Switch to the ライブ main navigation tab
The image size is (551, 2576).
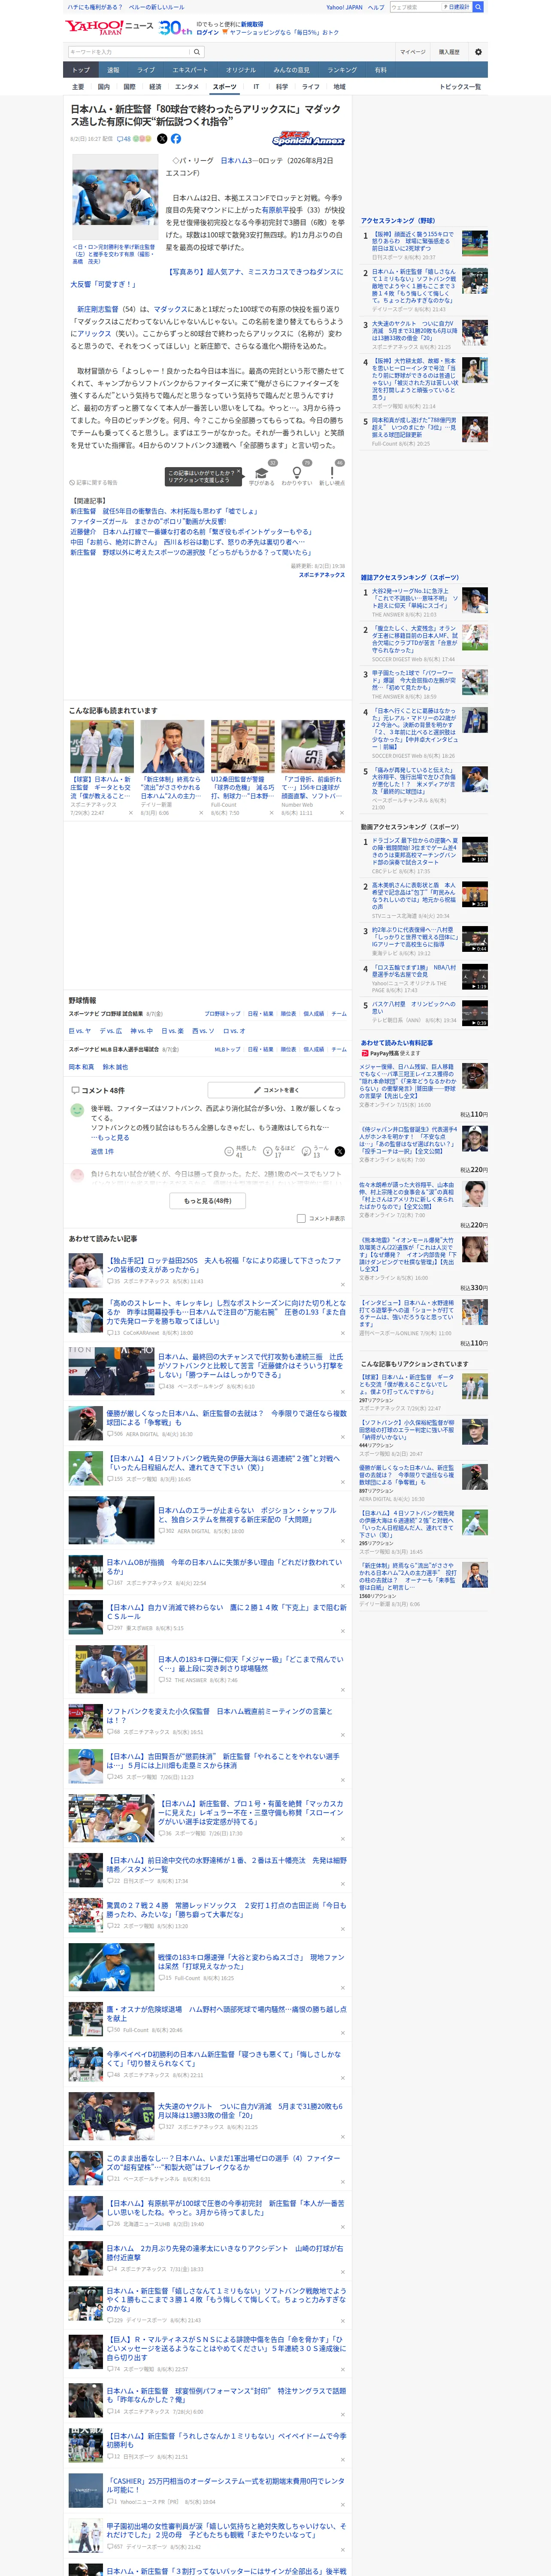click(146, 70)
